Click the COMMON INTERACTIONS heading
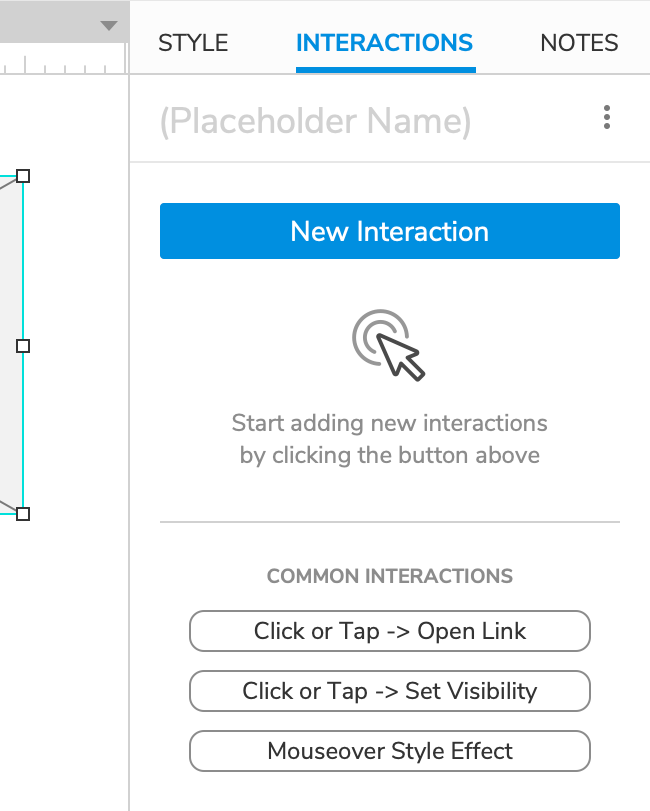The height and width of the screenshot is (811, 650). [x=390, y=576]
